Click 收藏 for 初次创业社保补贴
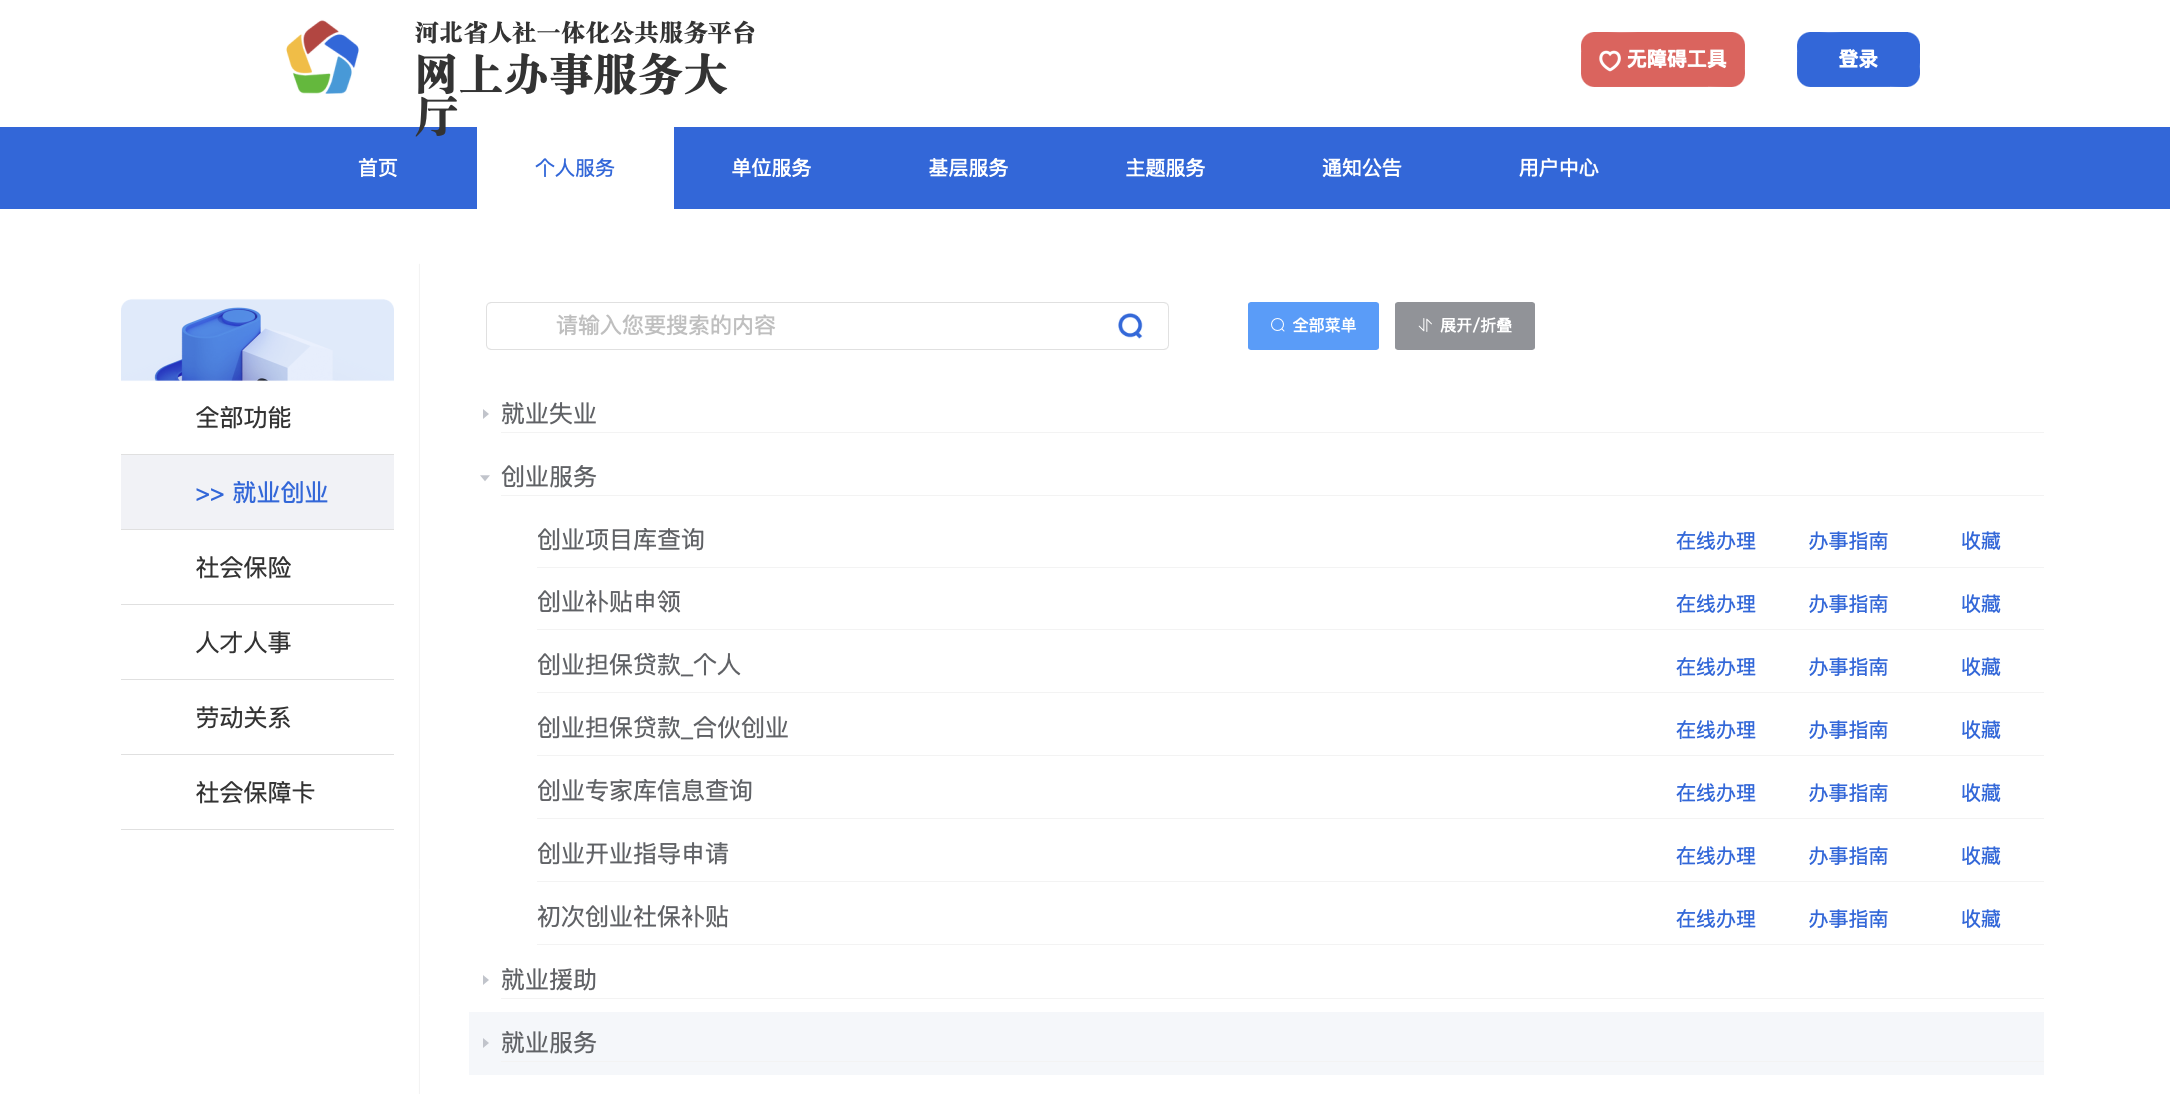2170x1094 pixels. tap(1980, 919)
